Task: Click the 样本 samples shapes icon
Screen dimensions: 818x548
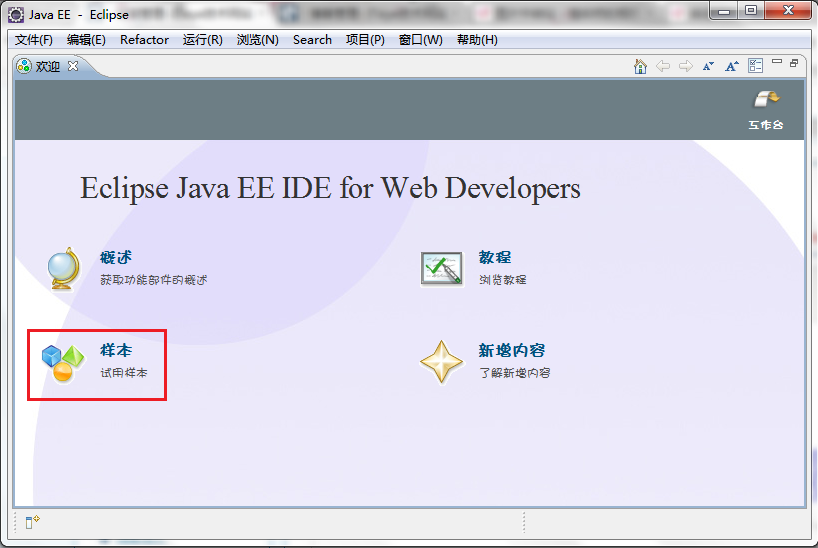Action: click(x=63, y=363)
